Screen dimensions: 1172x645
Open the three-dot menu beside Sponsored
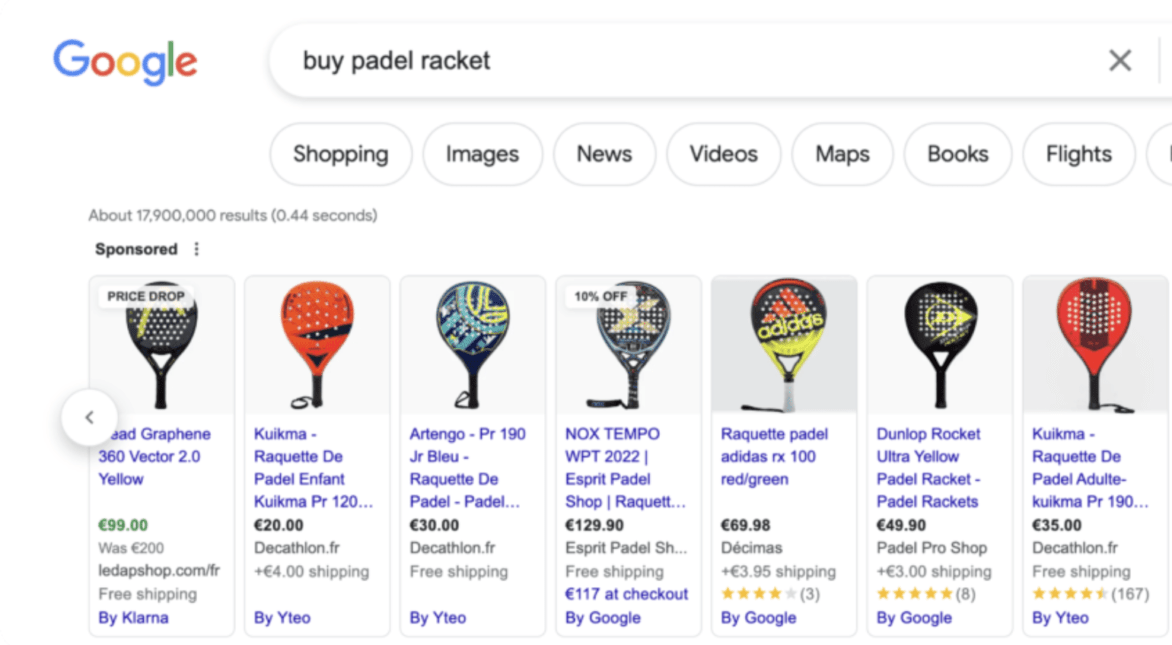click(x=196, y=249)
